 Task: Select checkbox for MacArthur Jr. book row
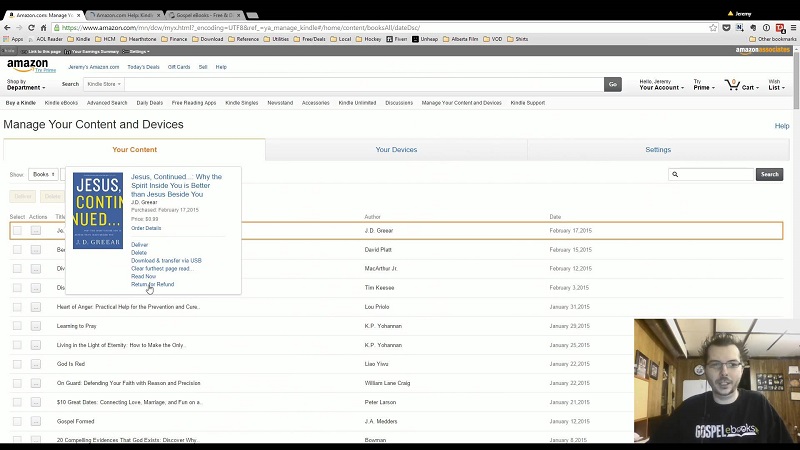(17, 268)
